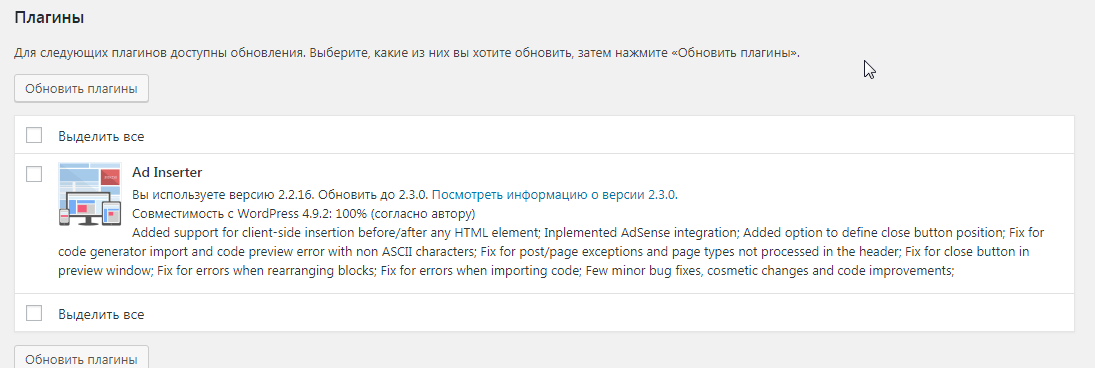This screenshot has height=368, width=1095.
Task: Select the Ad Inserter plugin checkbox
Action: 34,174
